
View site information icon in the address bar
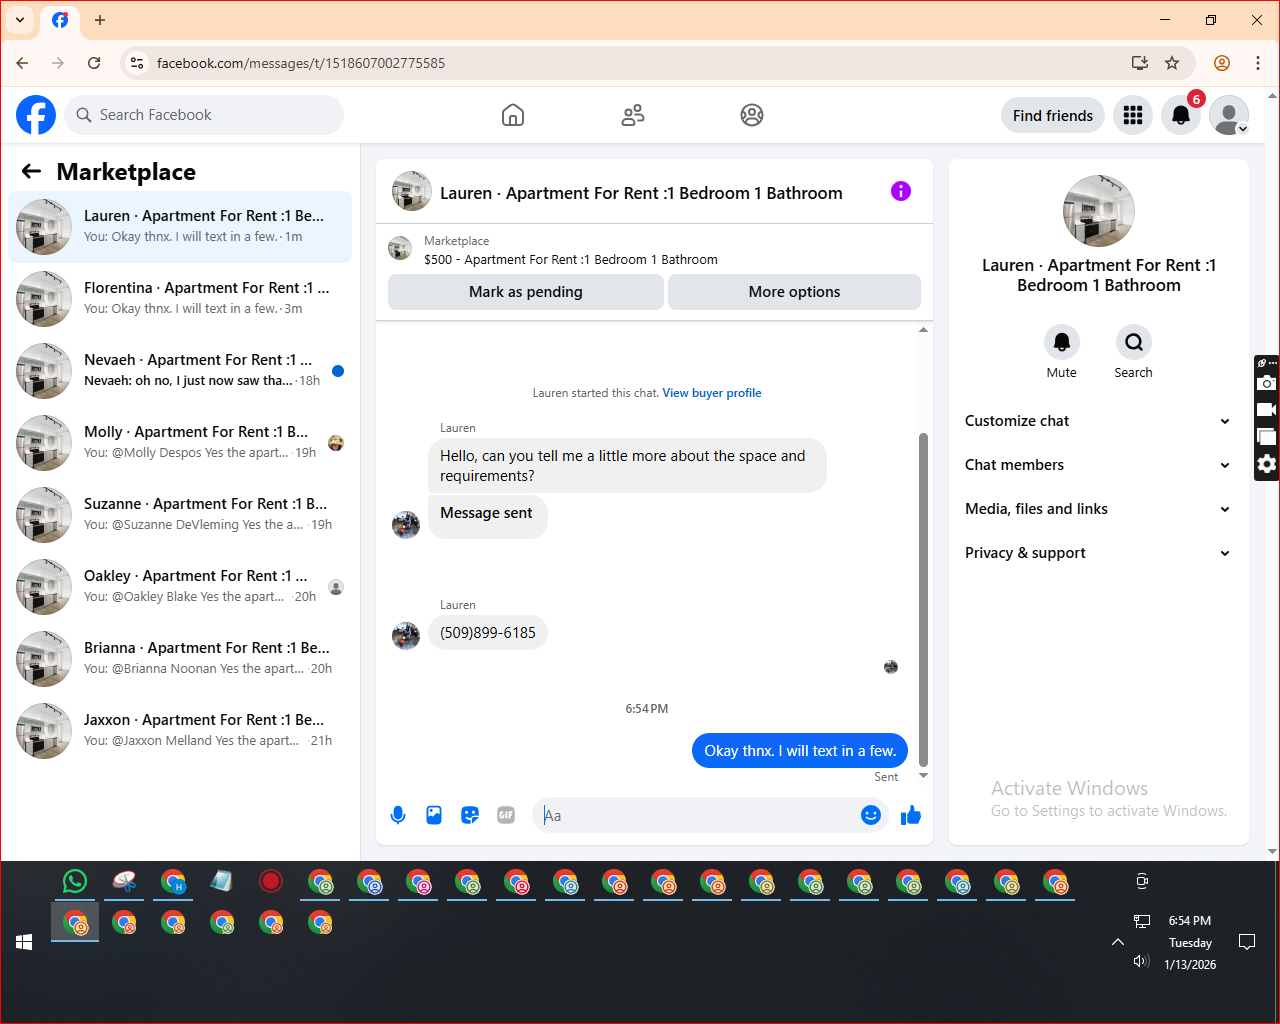pos(137,63)
